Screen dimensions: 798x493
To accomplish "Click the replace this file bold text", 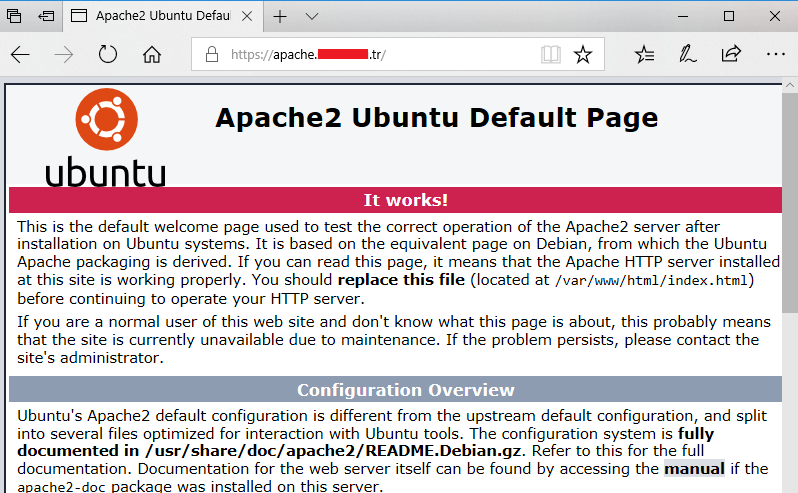I will point(401,280).
